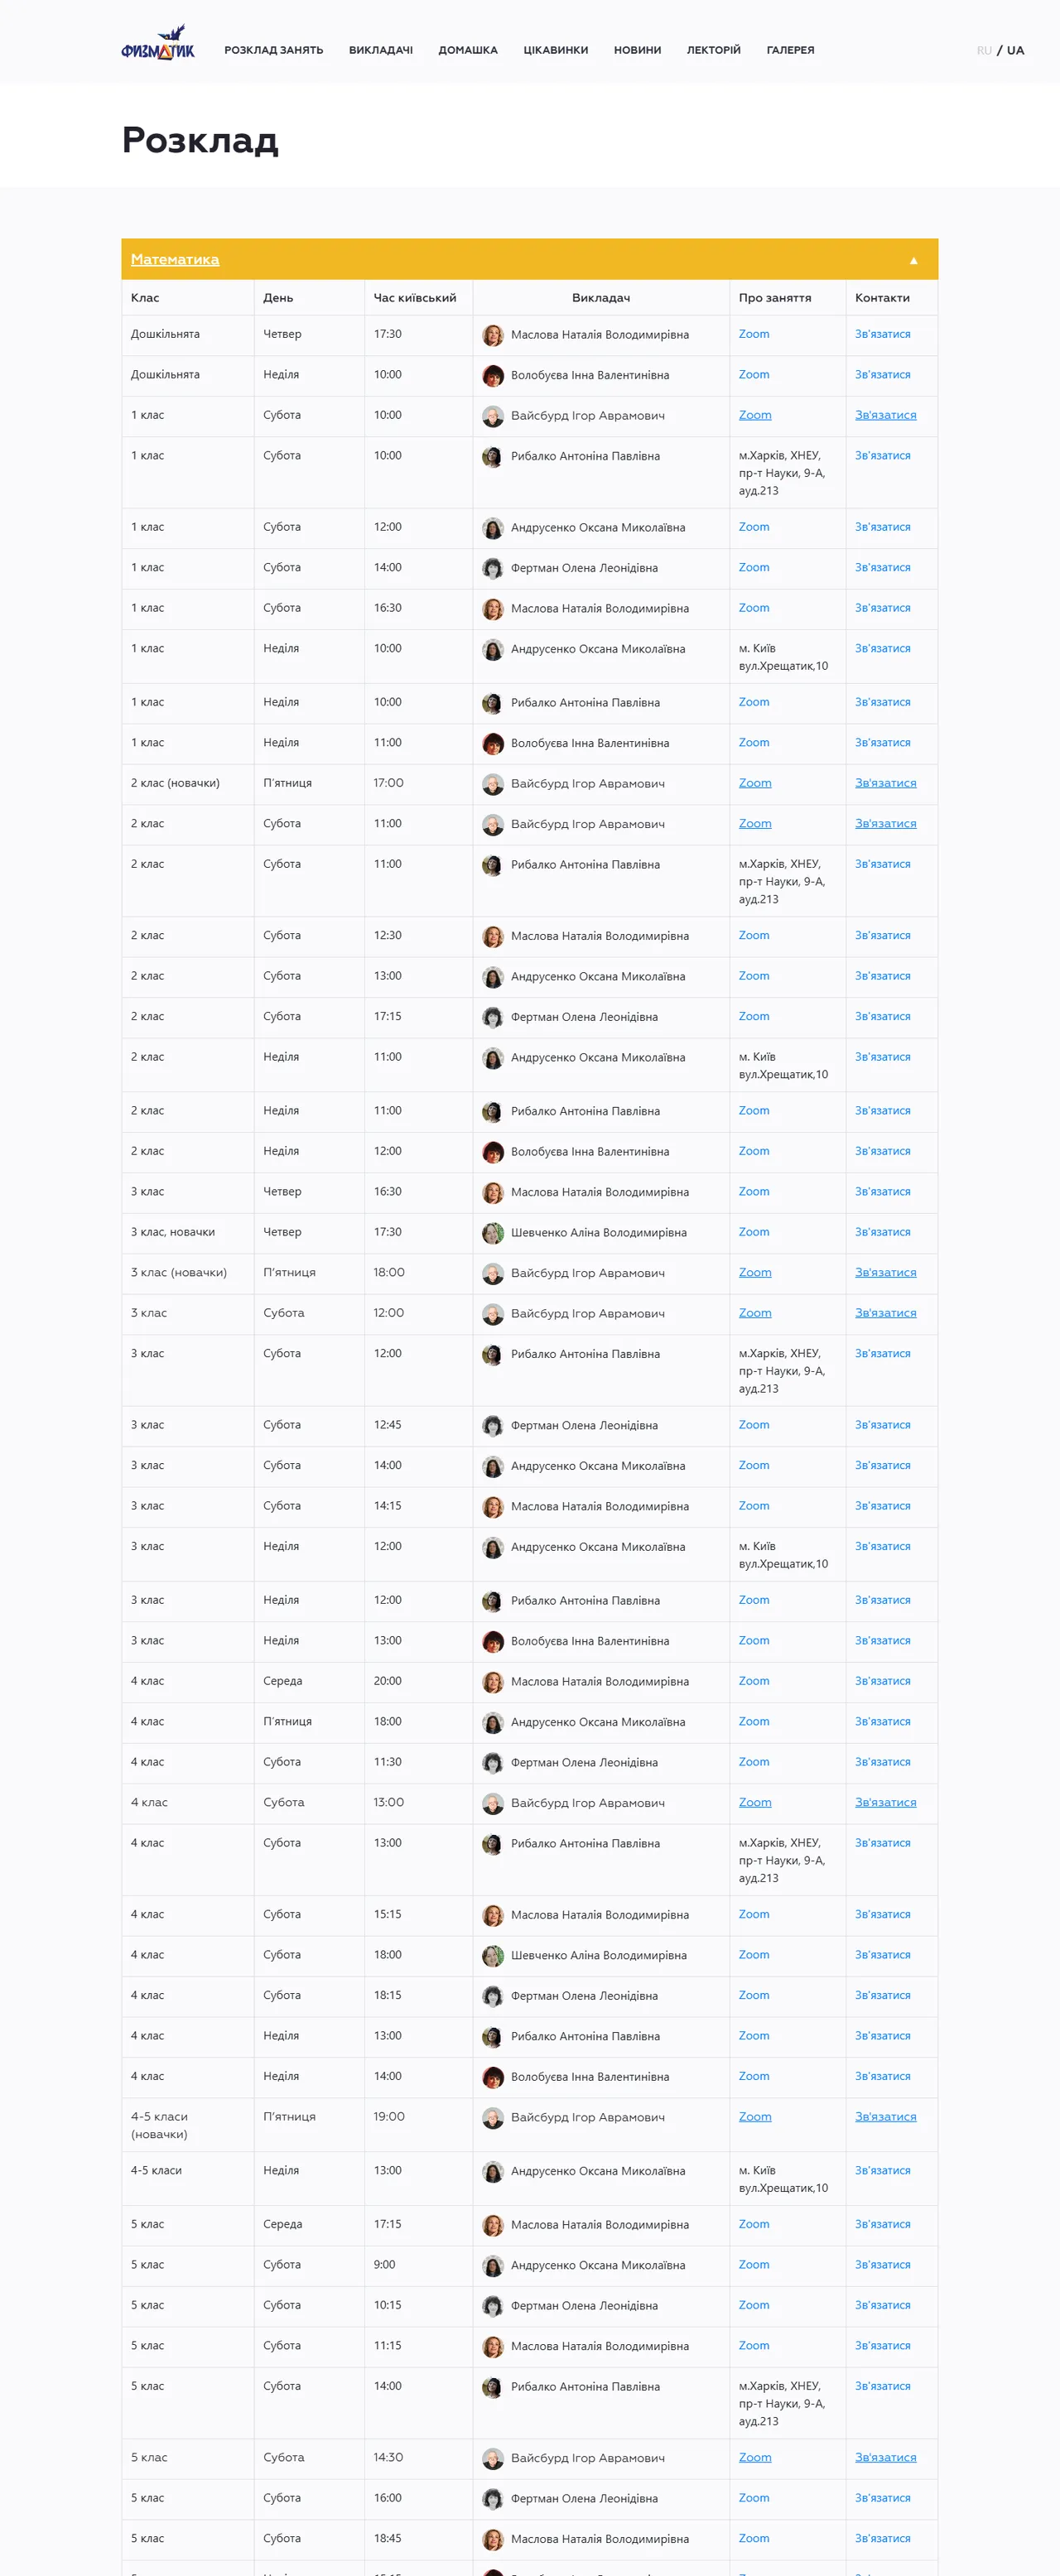This screenshot has height=2576, width=1060.
Task: Click Маслова Наталія avatar in Дошкільнята Четвер row
Action: click(493, 335)
